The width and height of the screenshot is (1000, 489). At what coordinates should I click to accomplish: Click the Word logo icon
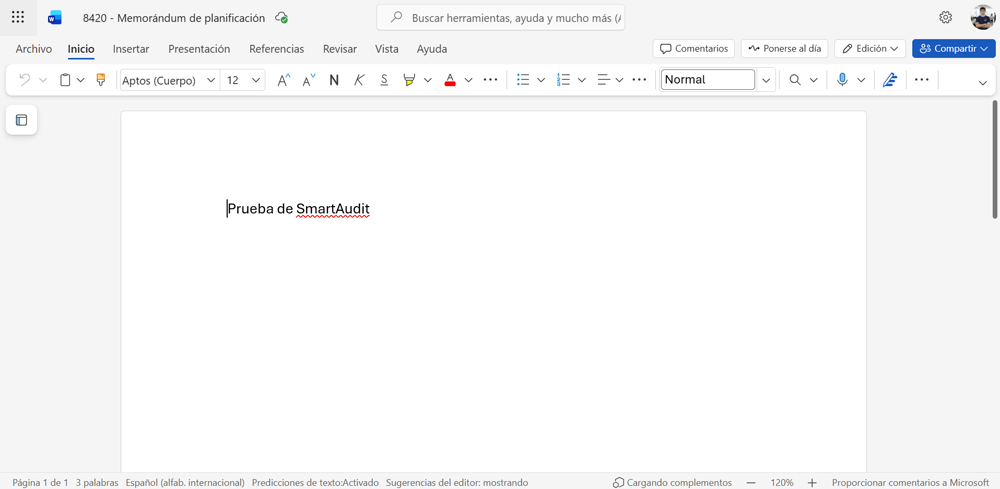(x=55, y=18)
